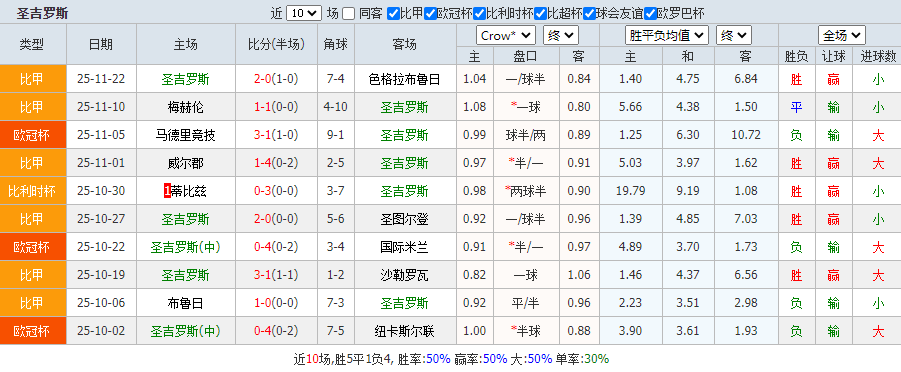
Task: Open the 终 dropdown next to Crow*
Action: coord(561,36)
